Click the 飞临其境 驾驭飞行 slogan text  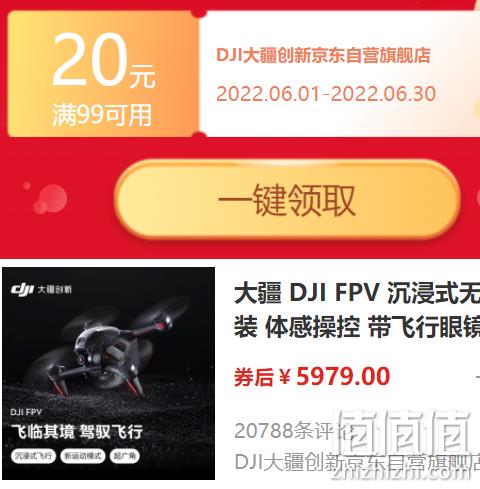pyautogui.click(x=77, y=432)
